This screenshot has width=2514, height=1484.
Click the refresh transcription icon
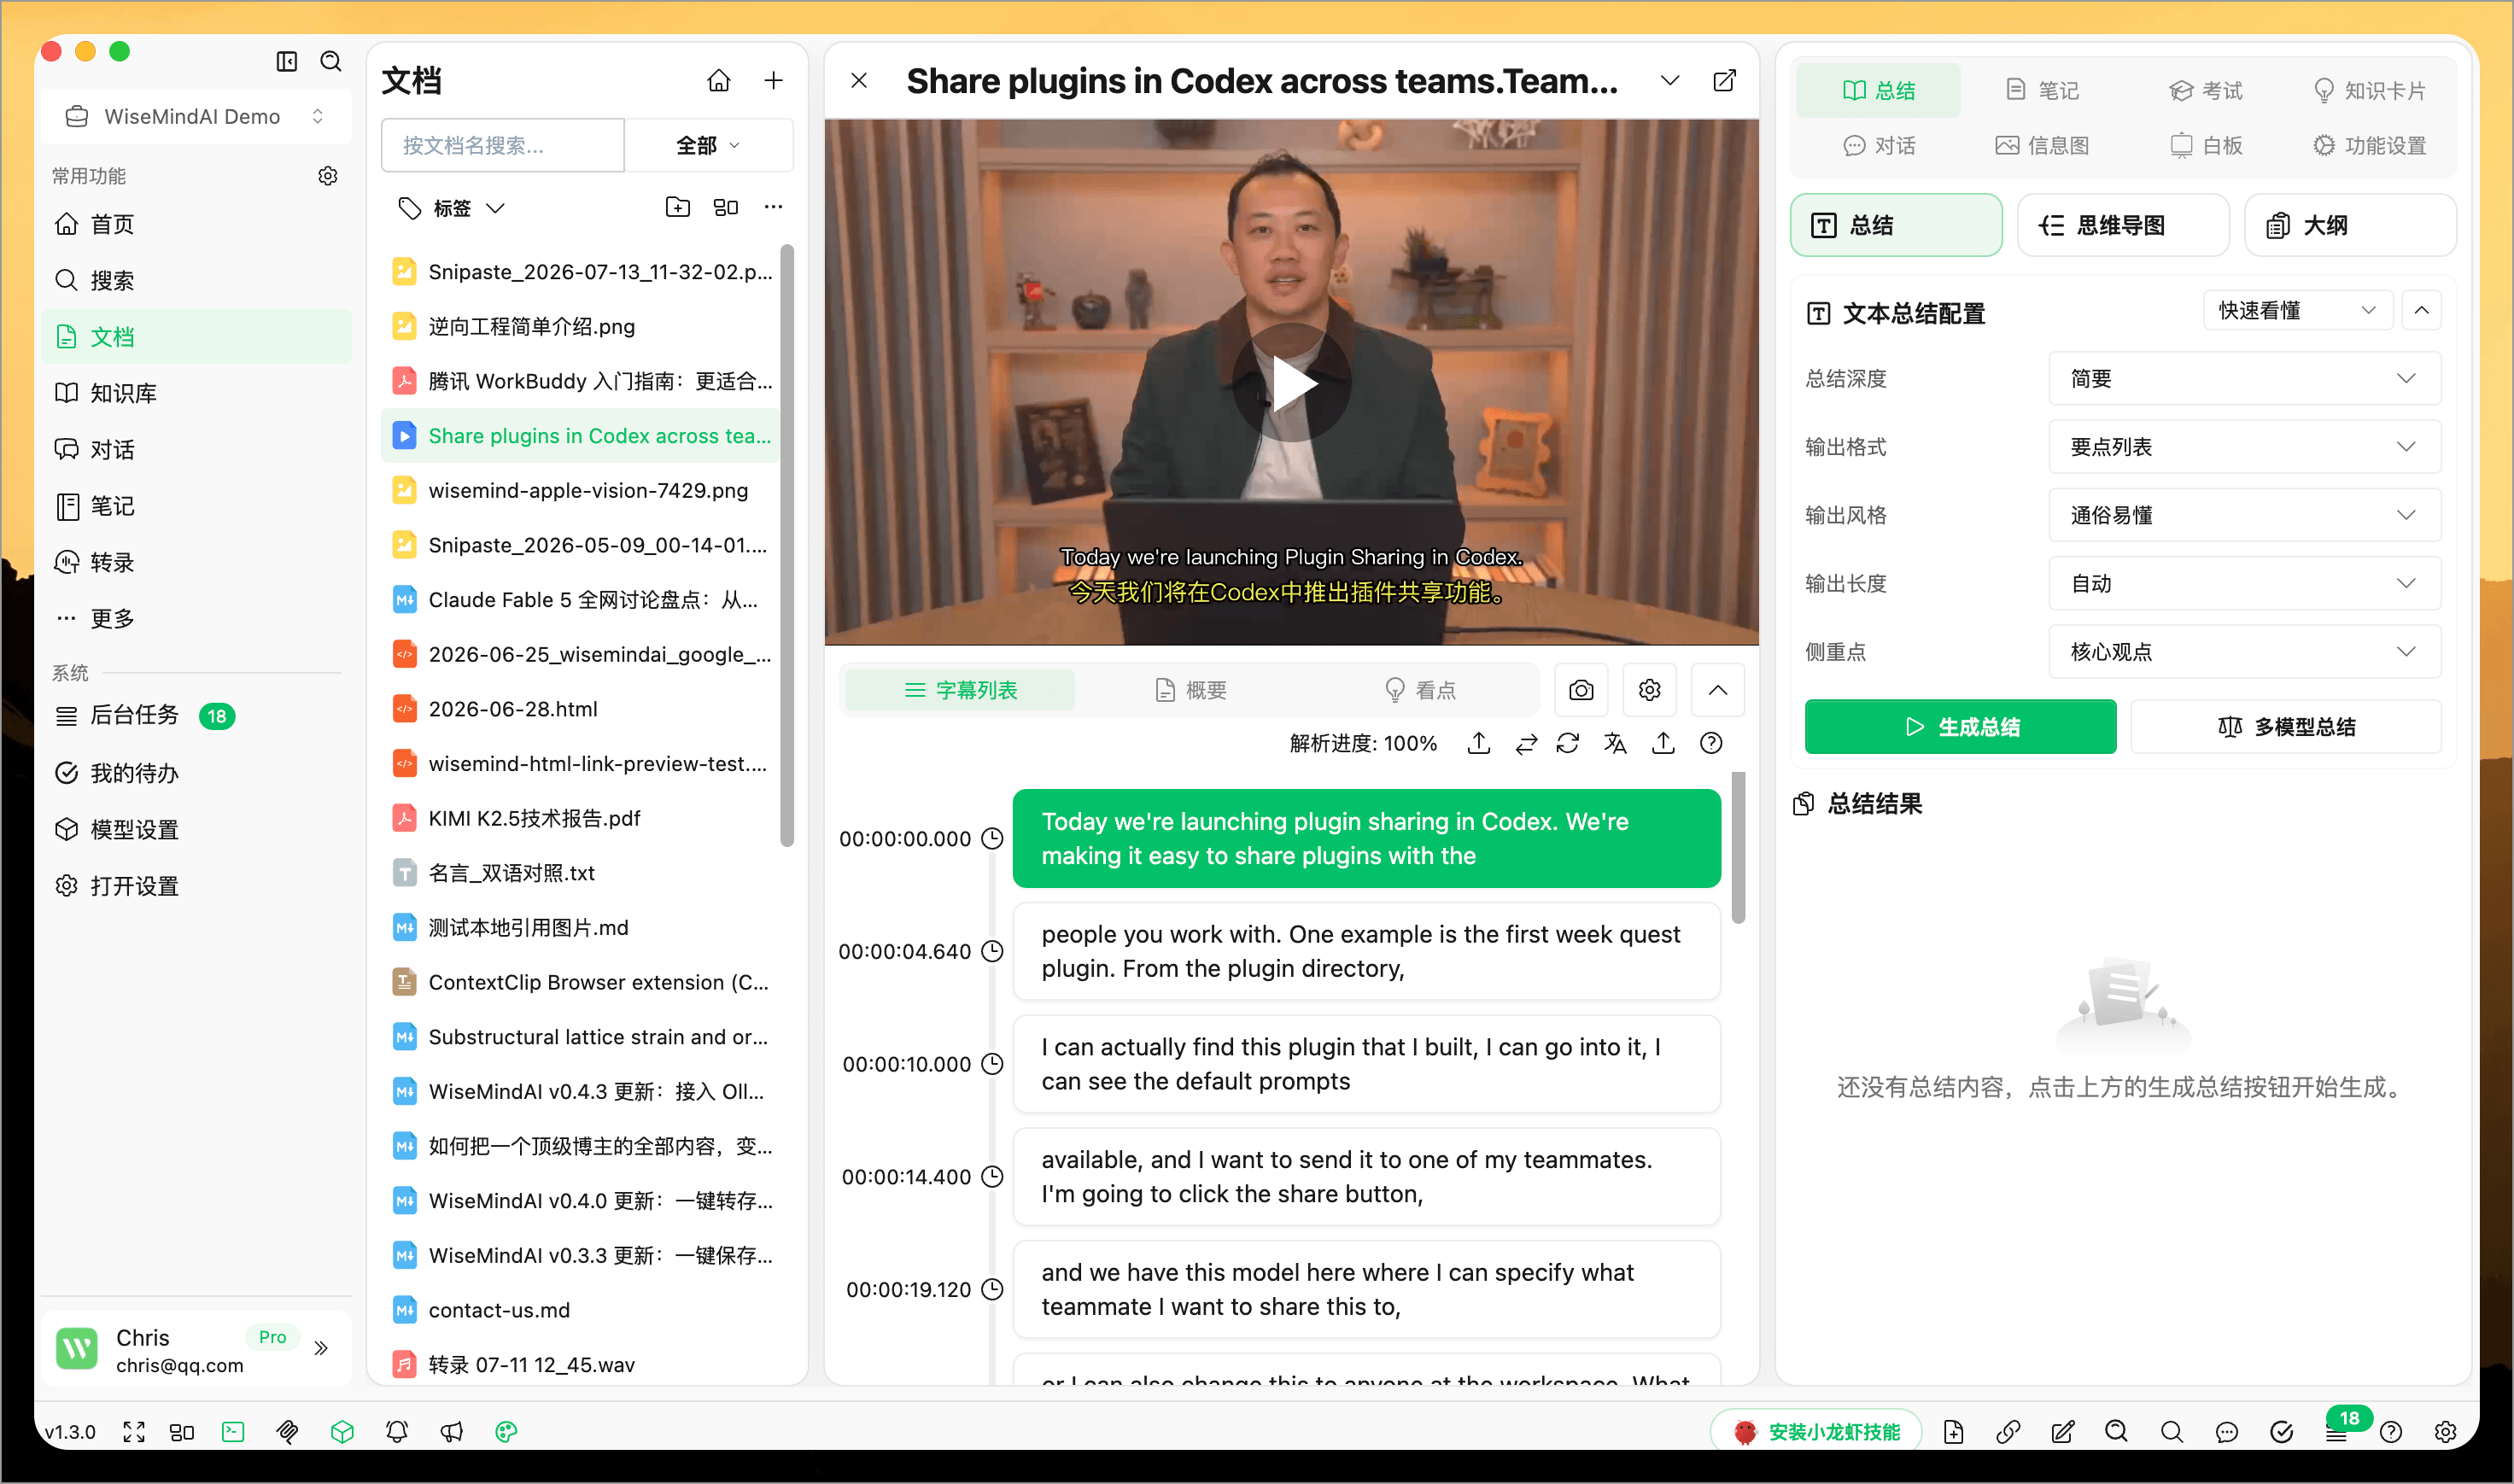click(1567, 743)
